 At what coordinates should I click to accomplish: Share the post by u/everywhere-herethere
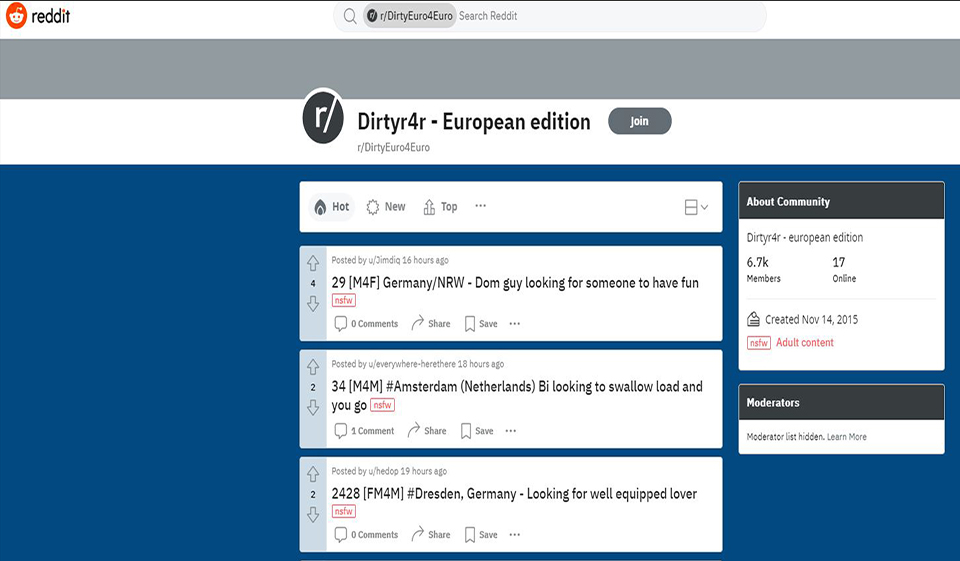427,431
